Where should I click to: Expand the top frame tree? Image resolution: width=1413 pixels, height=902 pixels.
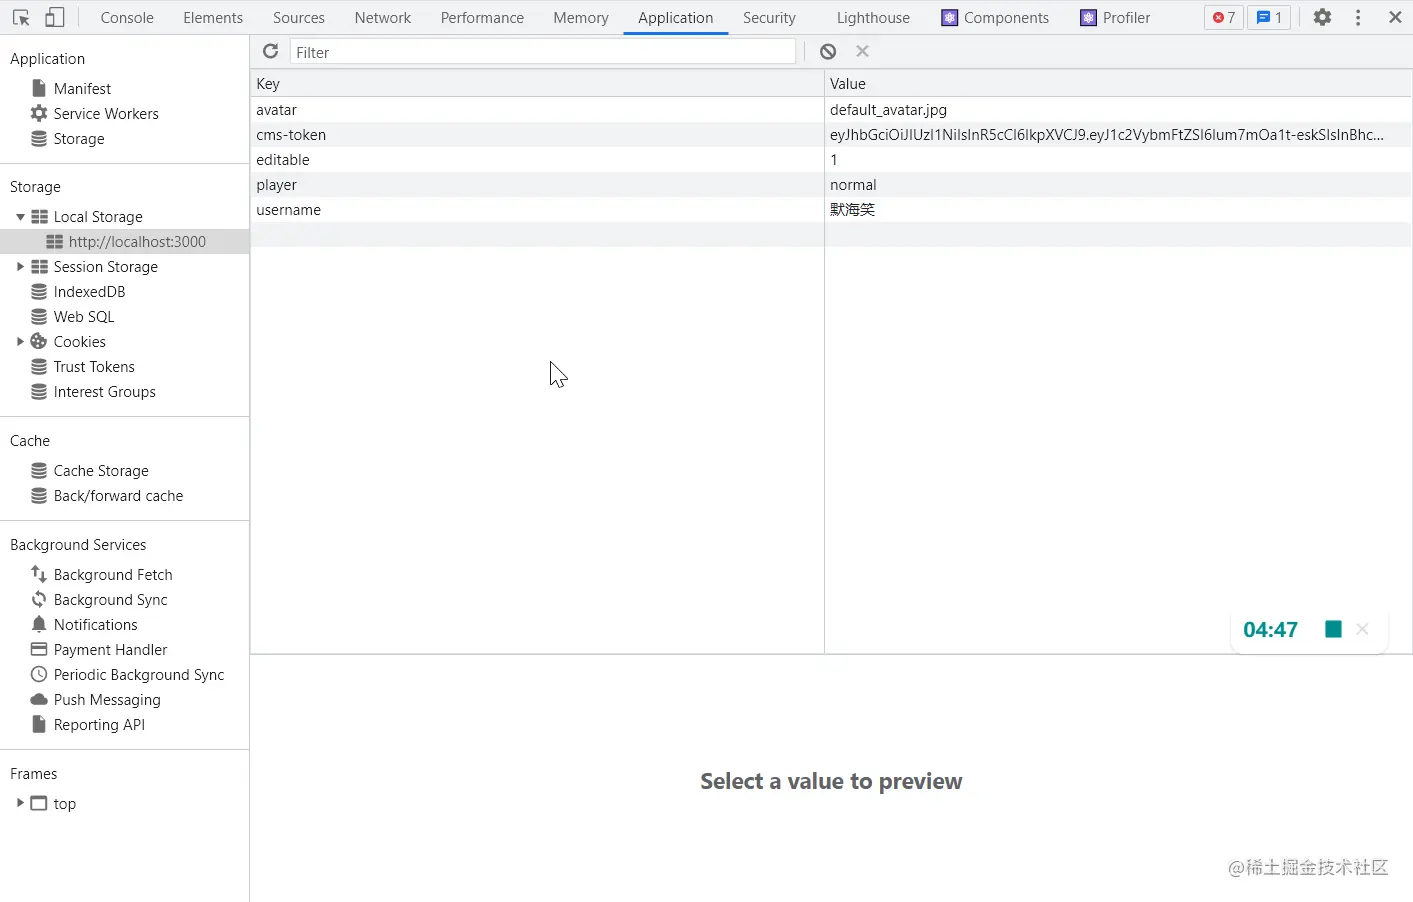coord(20,803)
